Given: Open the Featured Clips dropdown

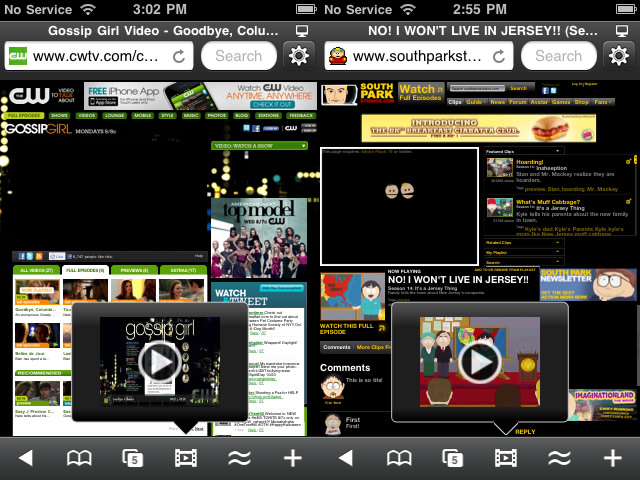Looking at the screenshot, I should click(x=524, y=151).
